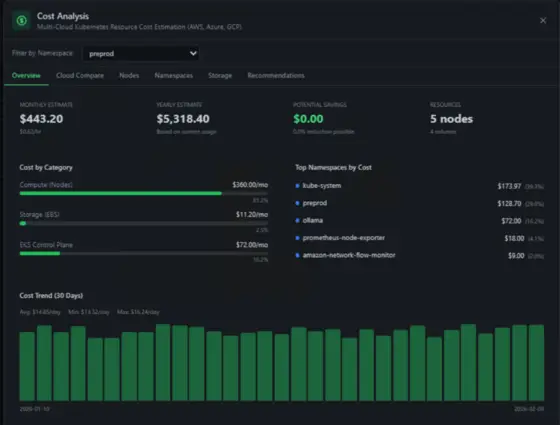Click the Cost Trend (30 Days) heading
560x425 pixels.
tap(51, 295)
